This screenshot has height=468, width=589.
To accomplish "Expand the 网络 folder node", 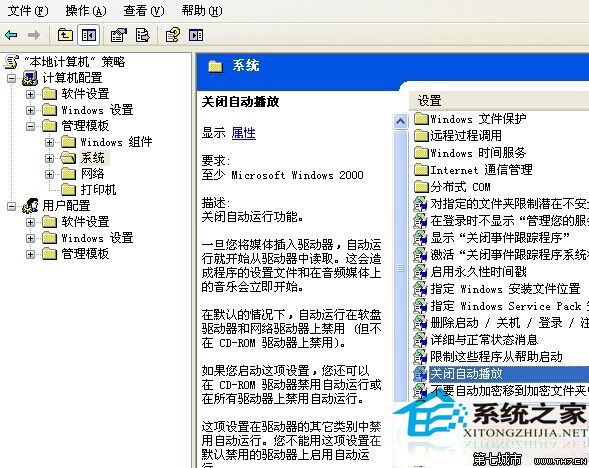I will (x=49, y=174).
